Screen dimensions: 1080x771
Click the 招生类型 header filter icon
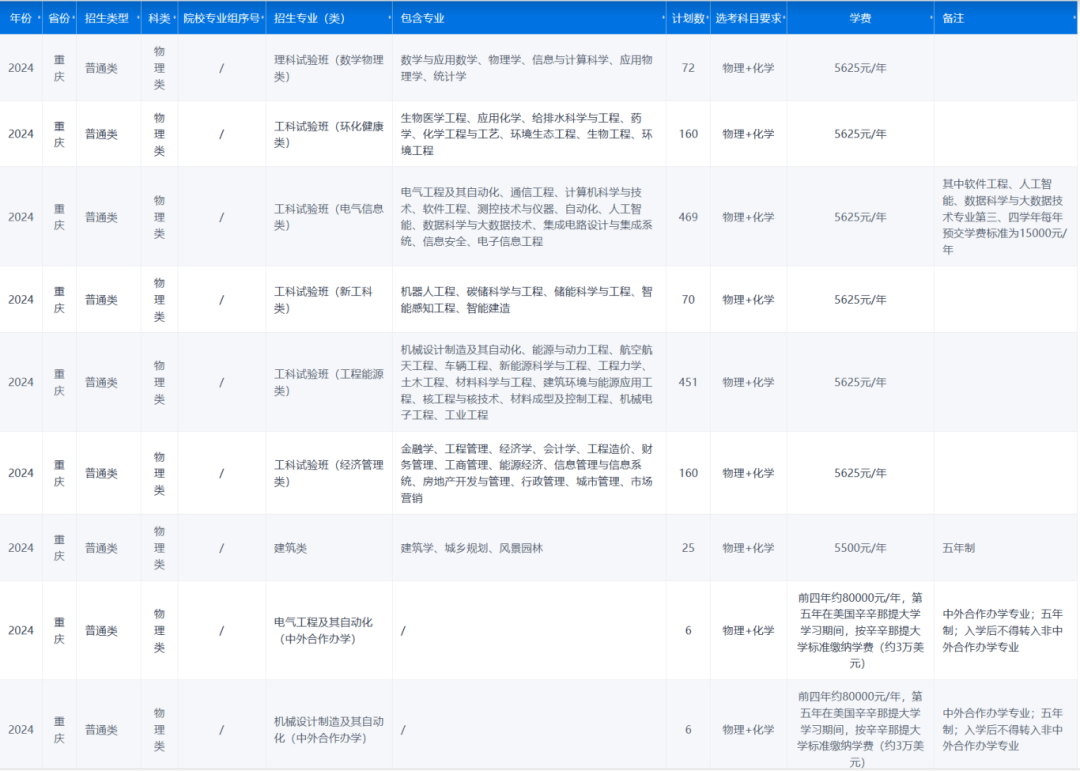137,16
